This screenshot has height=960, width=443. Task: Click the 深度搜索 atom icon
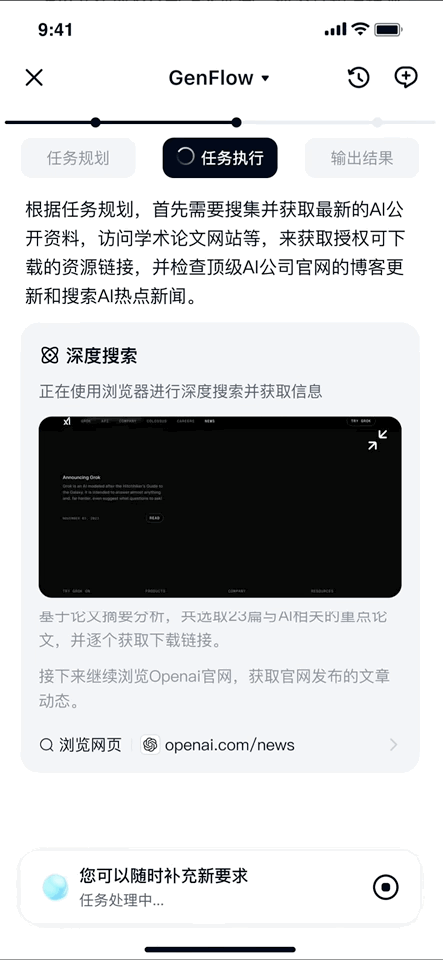click(x=50, y=355)
